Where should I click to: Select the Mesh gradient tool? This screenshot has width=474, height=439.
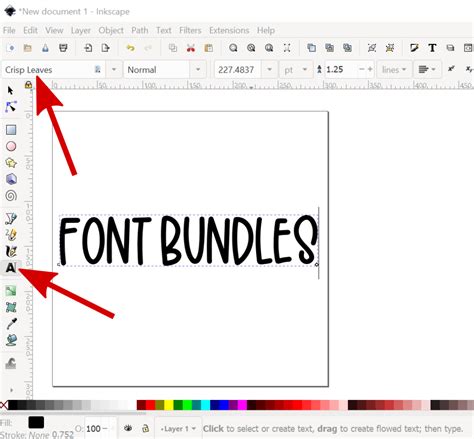pyautogui.click(x=11, y=307)
